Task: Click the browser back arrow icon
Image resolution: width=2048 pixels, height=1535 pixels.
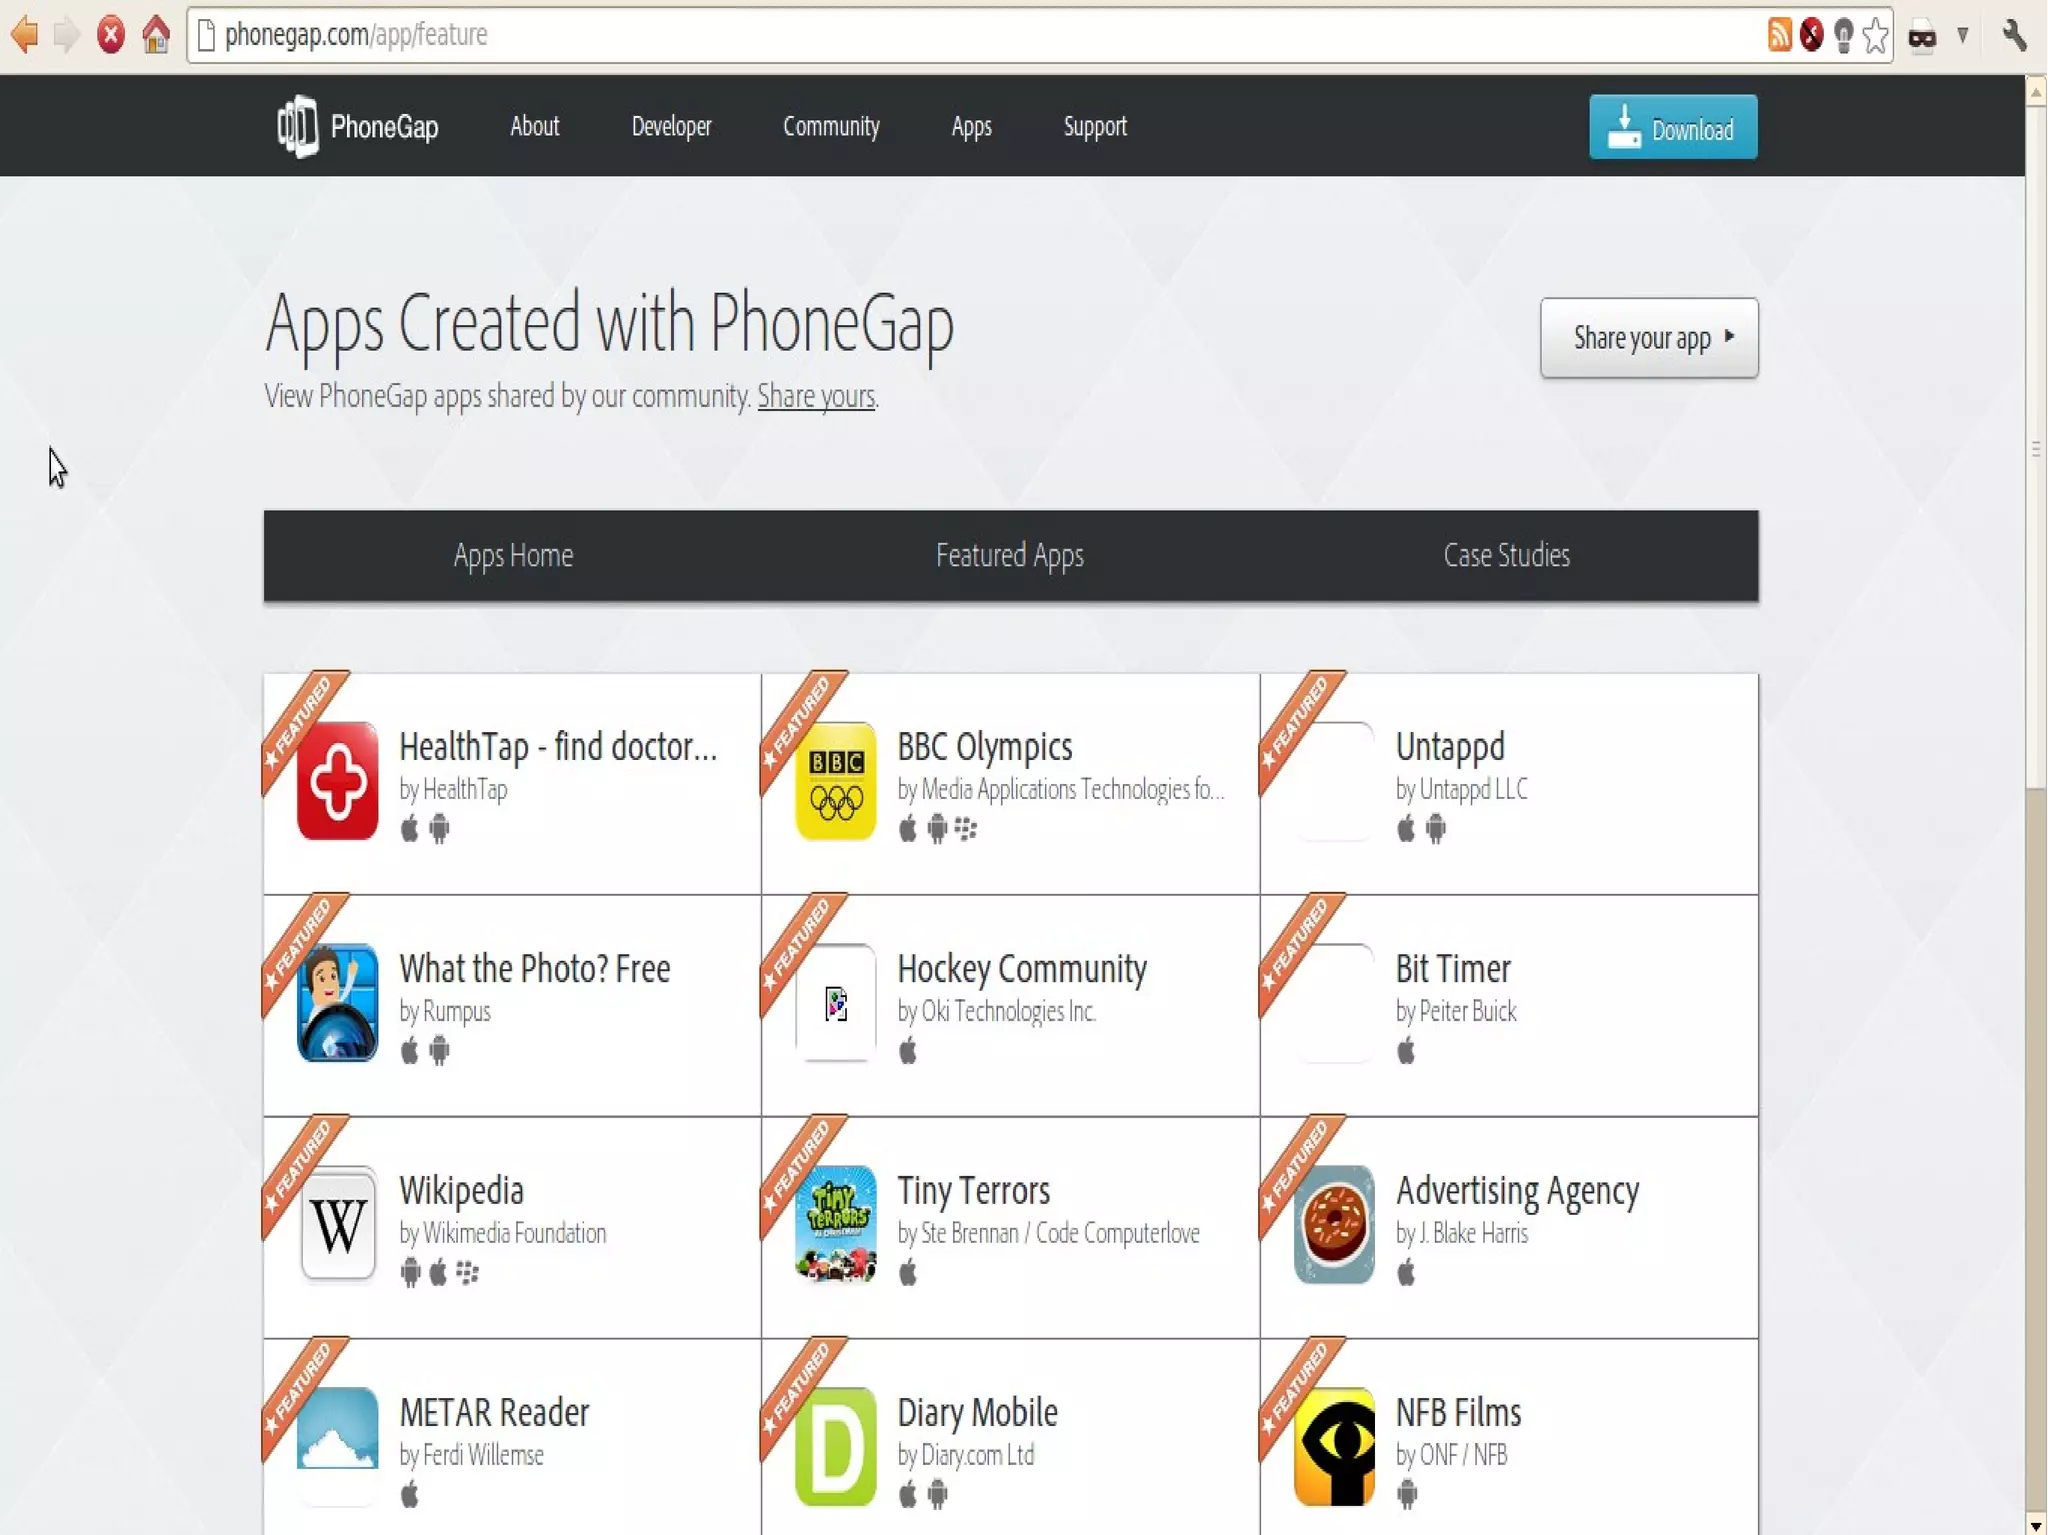Action: [x=24, y=35]
